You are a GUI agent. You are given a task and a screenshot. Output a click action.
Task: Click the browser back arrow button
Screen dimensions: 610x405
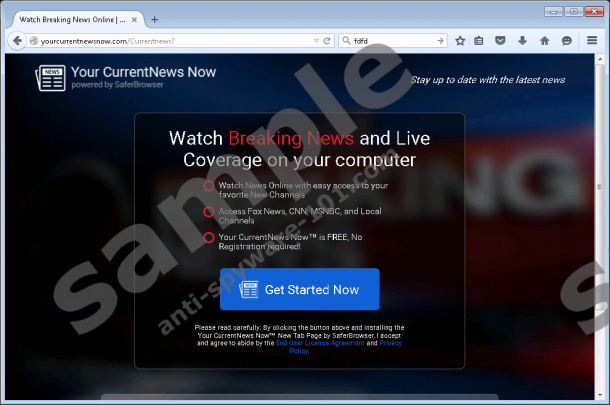[x=16, y=41]
